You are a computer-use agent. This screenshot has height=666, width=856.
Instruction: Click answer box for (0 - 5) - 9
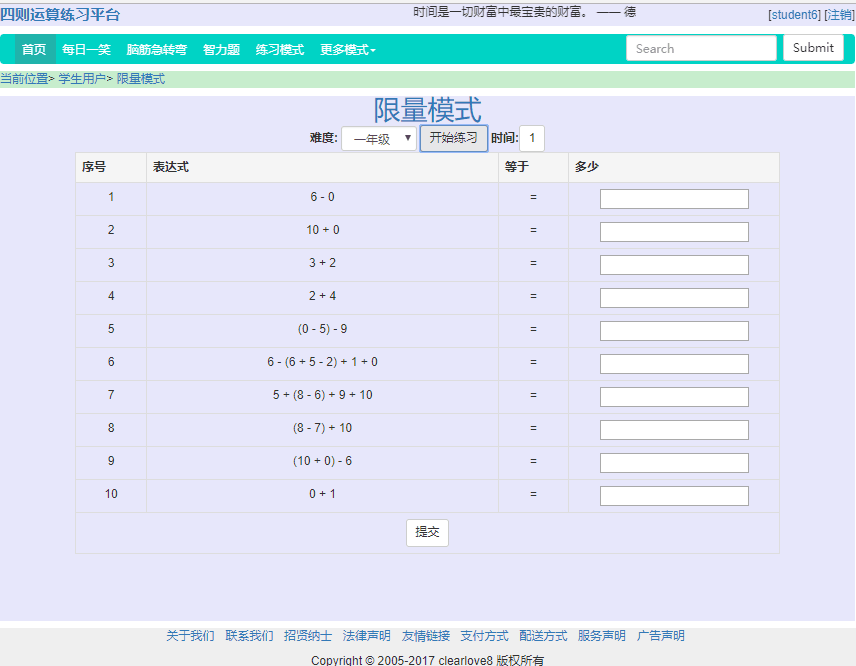coord(674,331)
